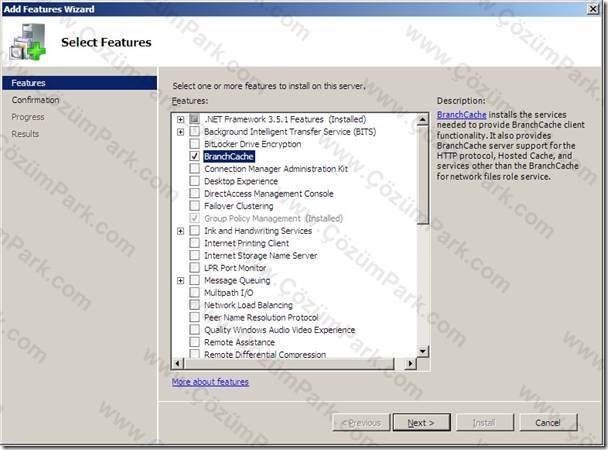The width and height of the screenshot is (608, 450).
Task: Check Connection Manager Administration Kit
Action: pos(195,169)
